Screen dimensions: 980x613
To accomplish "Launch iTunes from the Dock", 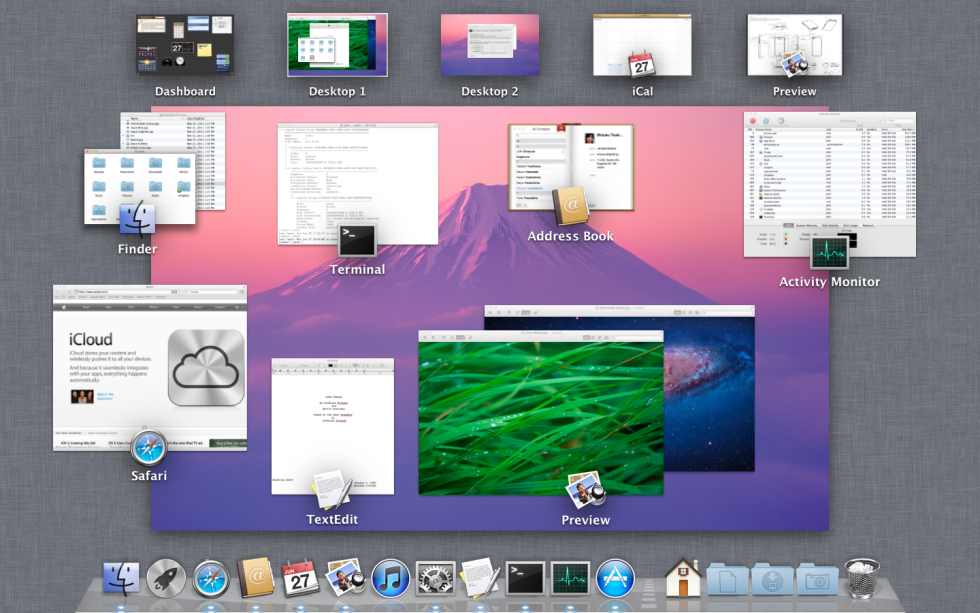I will click(x=390, y=578).
